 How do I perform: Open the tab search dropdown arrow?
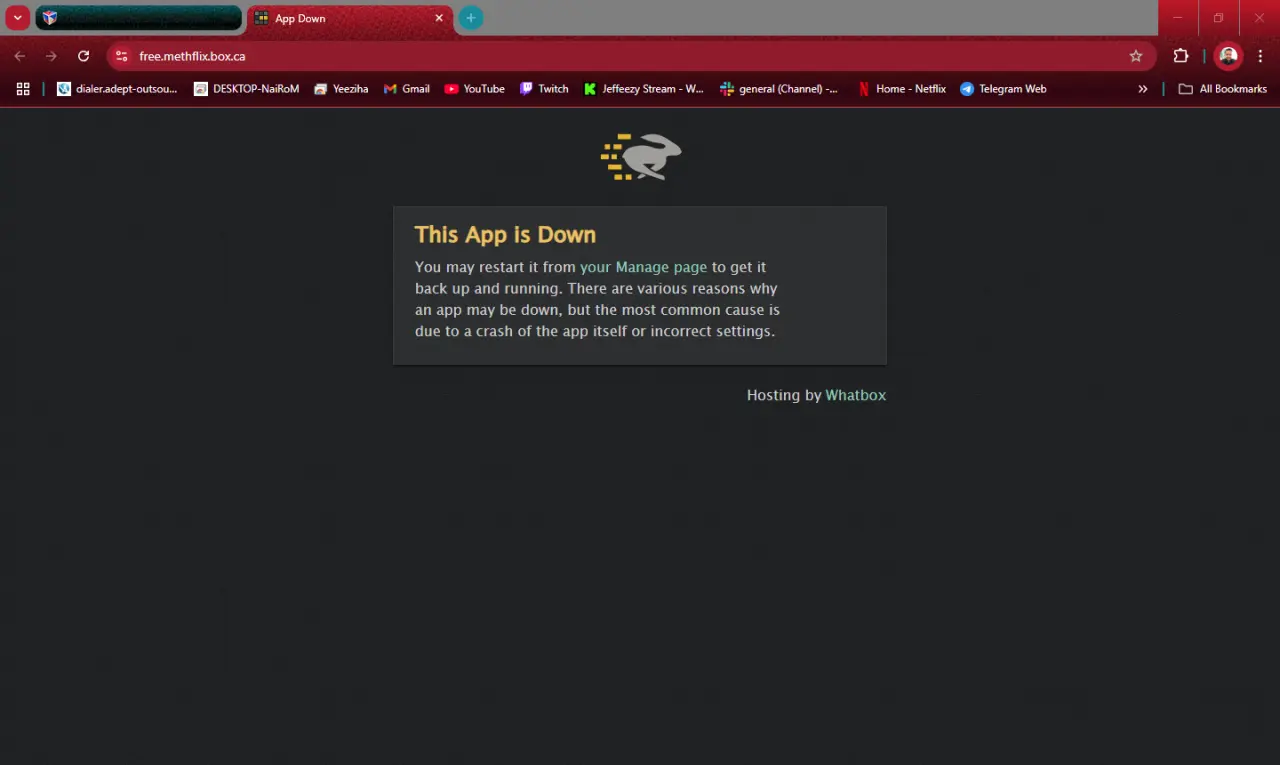click(x=18, y=18)
